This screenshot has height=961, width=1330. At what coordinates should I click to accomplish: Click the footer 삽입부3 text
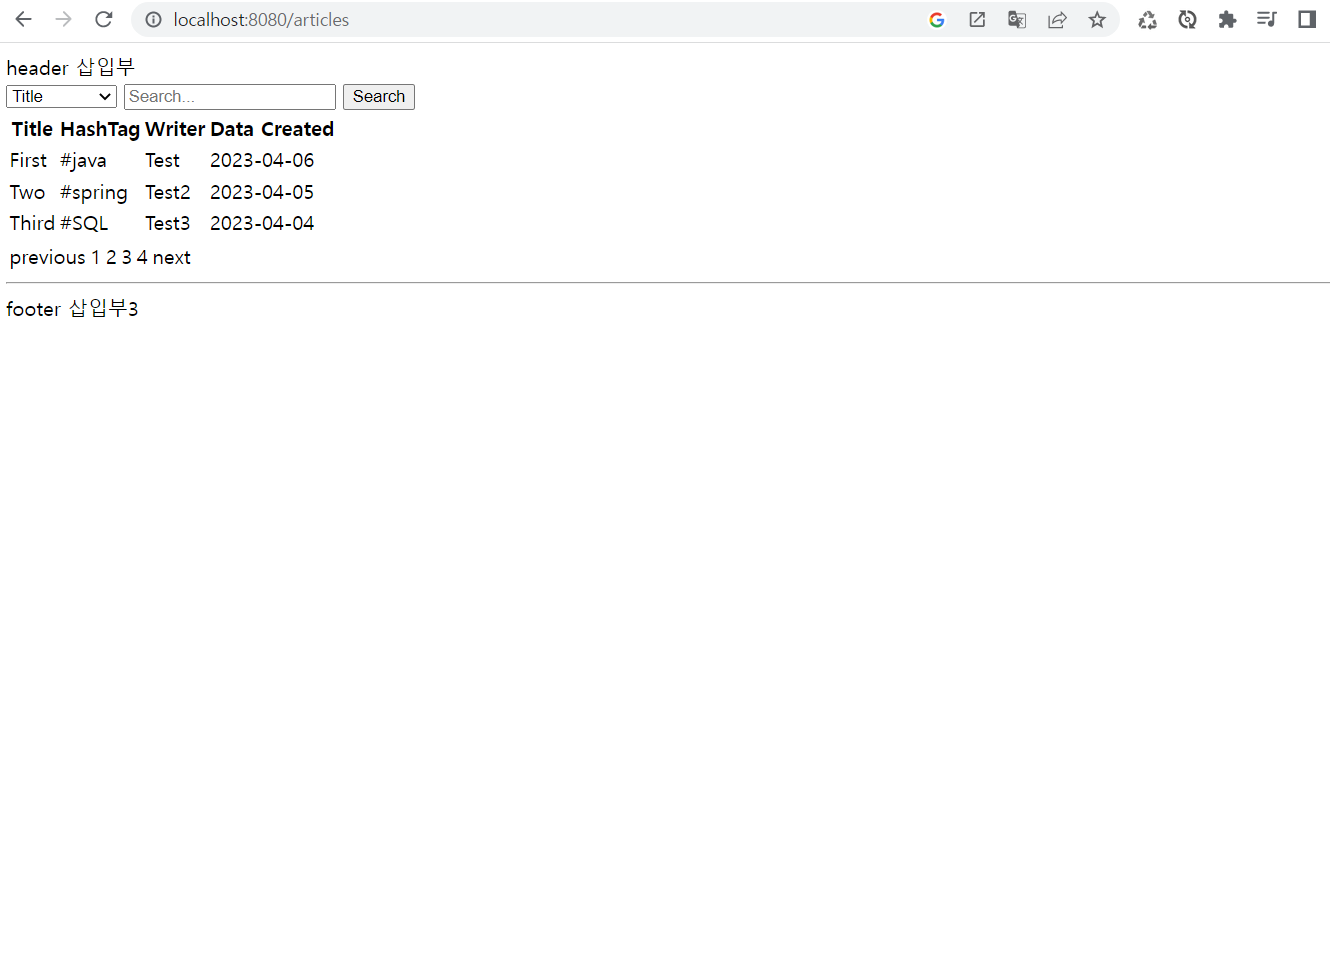72,308
